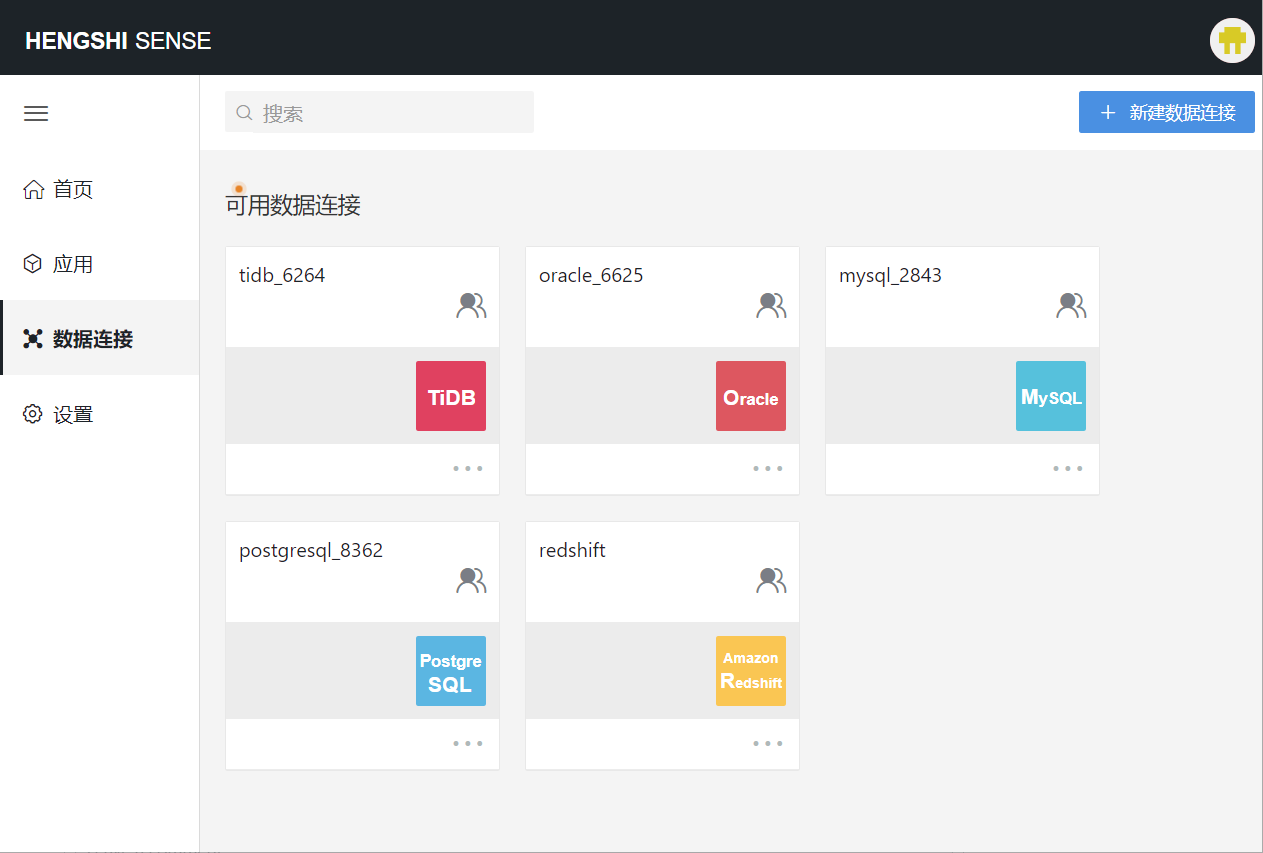Click the shared users icon on oracle_6625
The height and width of the screenshot is (853, 1263).
coord(771,305)
